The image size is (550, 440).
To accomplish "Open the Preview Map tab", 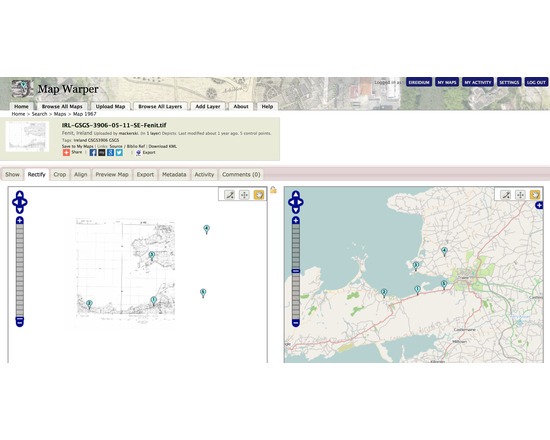I will [112, 174].
